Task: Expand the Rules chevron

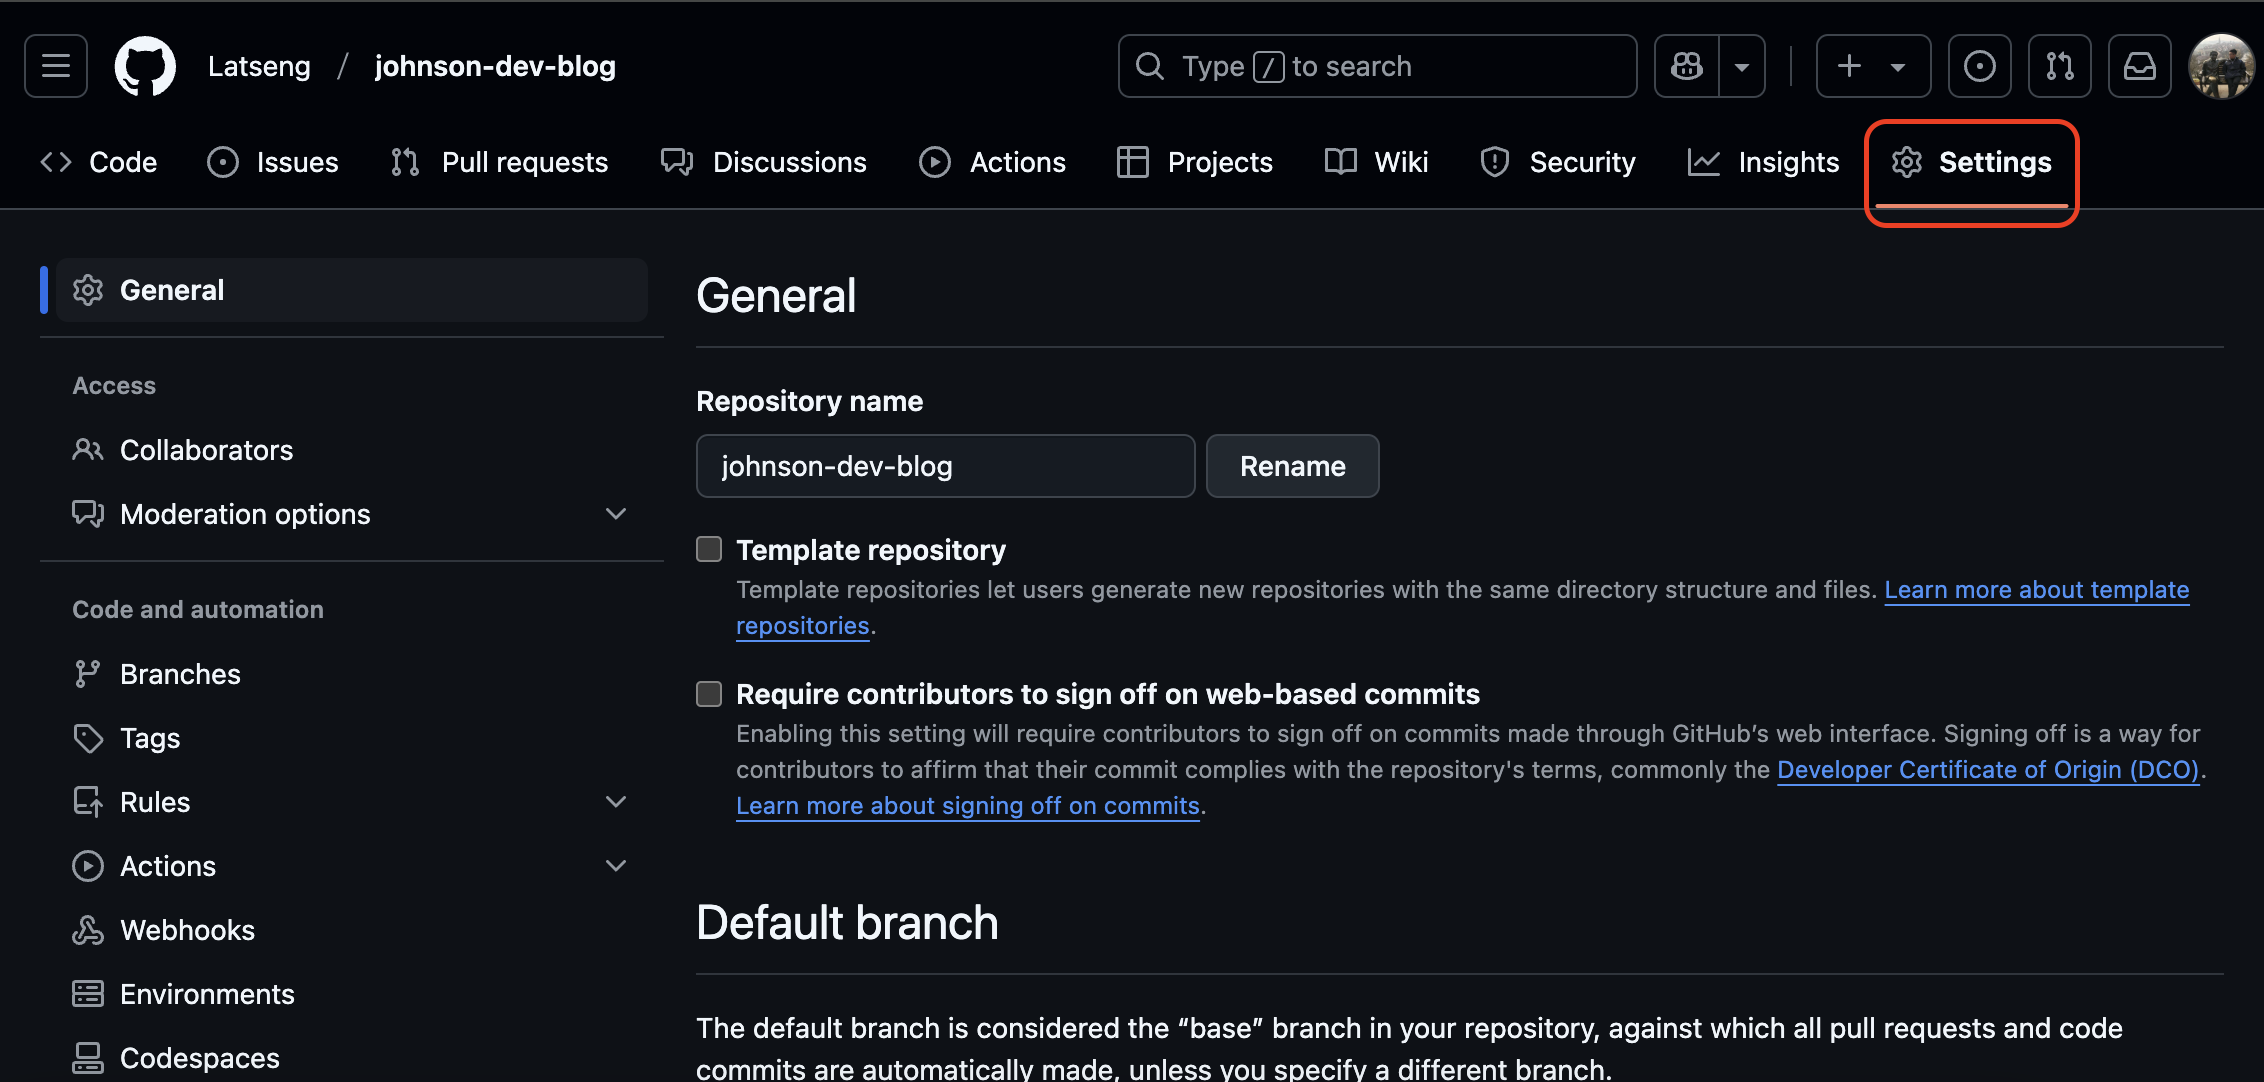Action: 616,802
